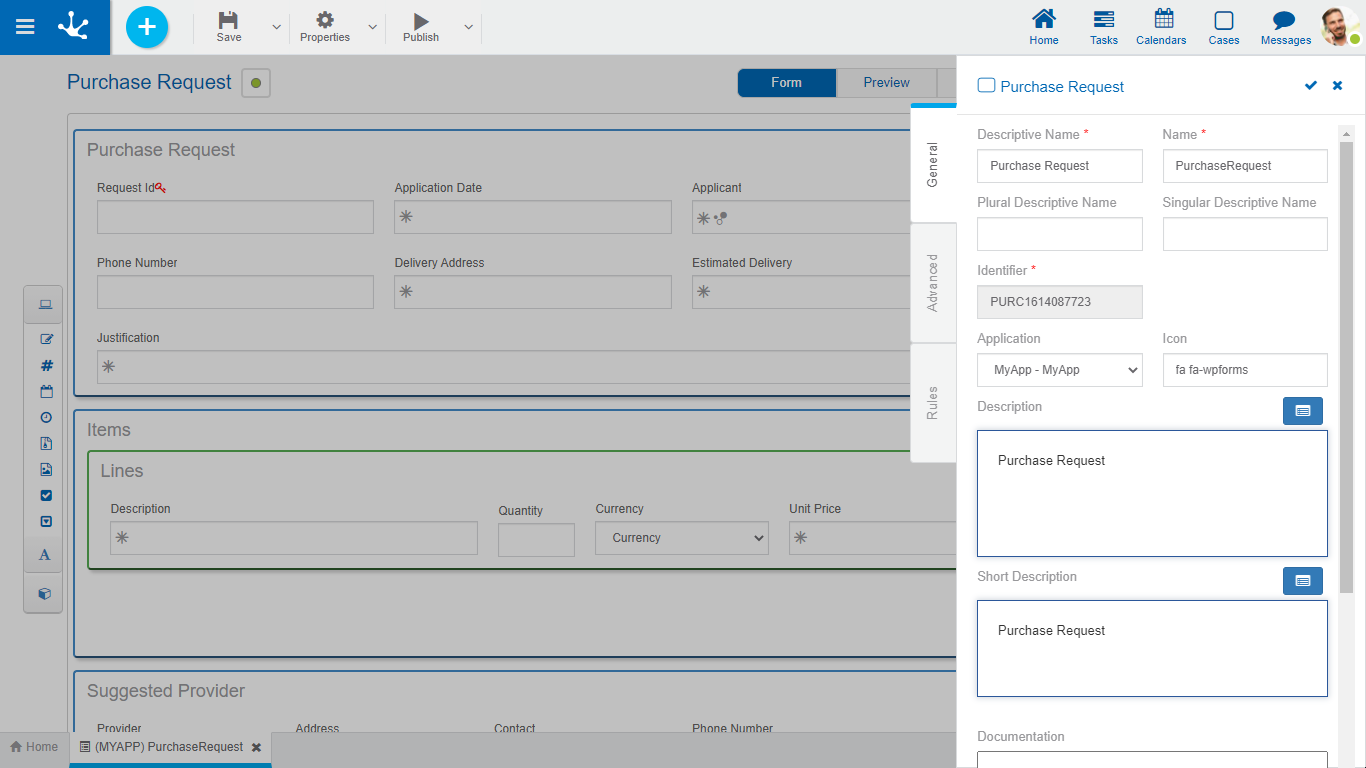Click the Deyel network logo icon
This screenshot has height=768, width=1366.
coord(73,26)
